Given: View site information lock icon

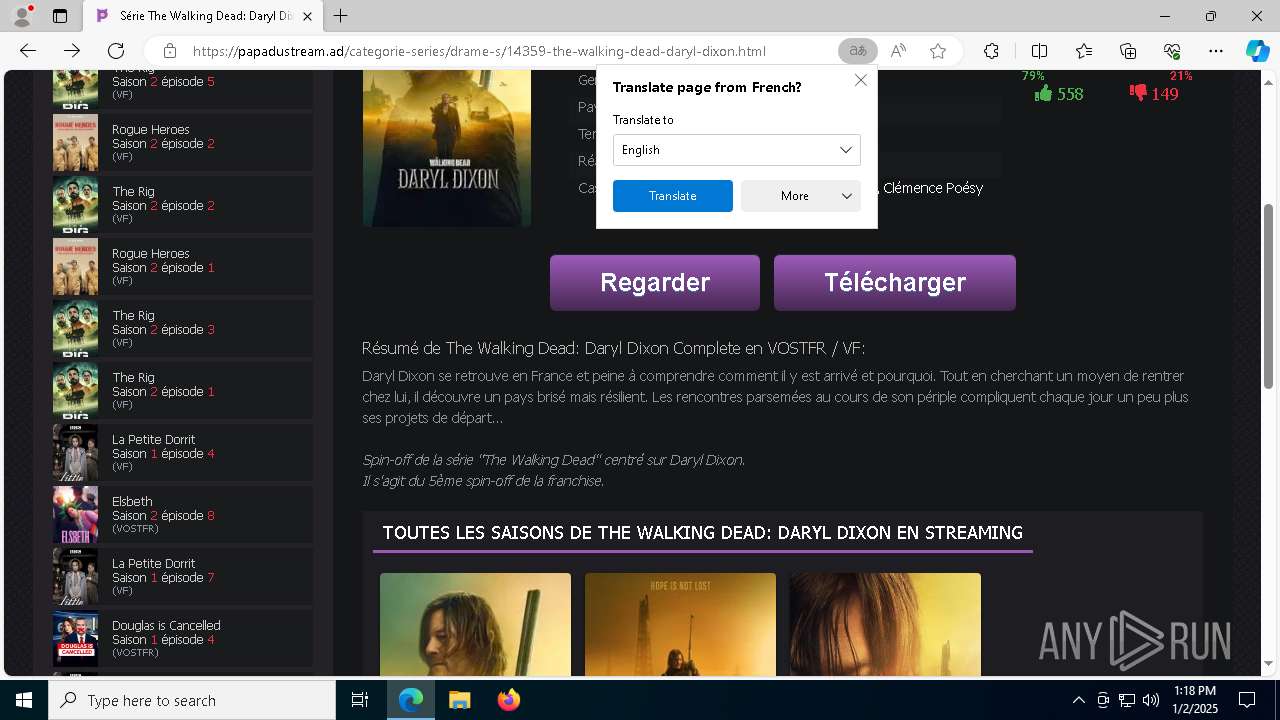Looking at the screenshot, I should (170, 51).
